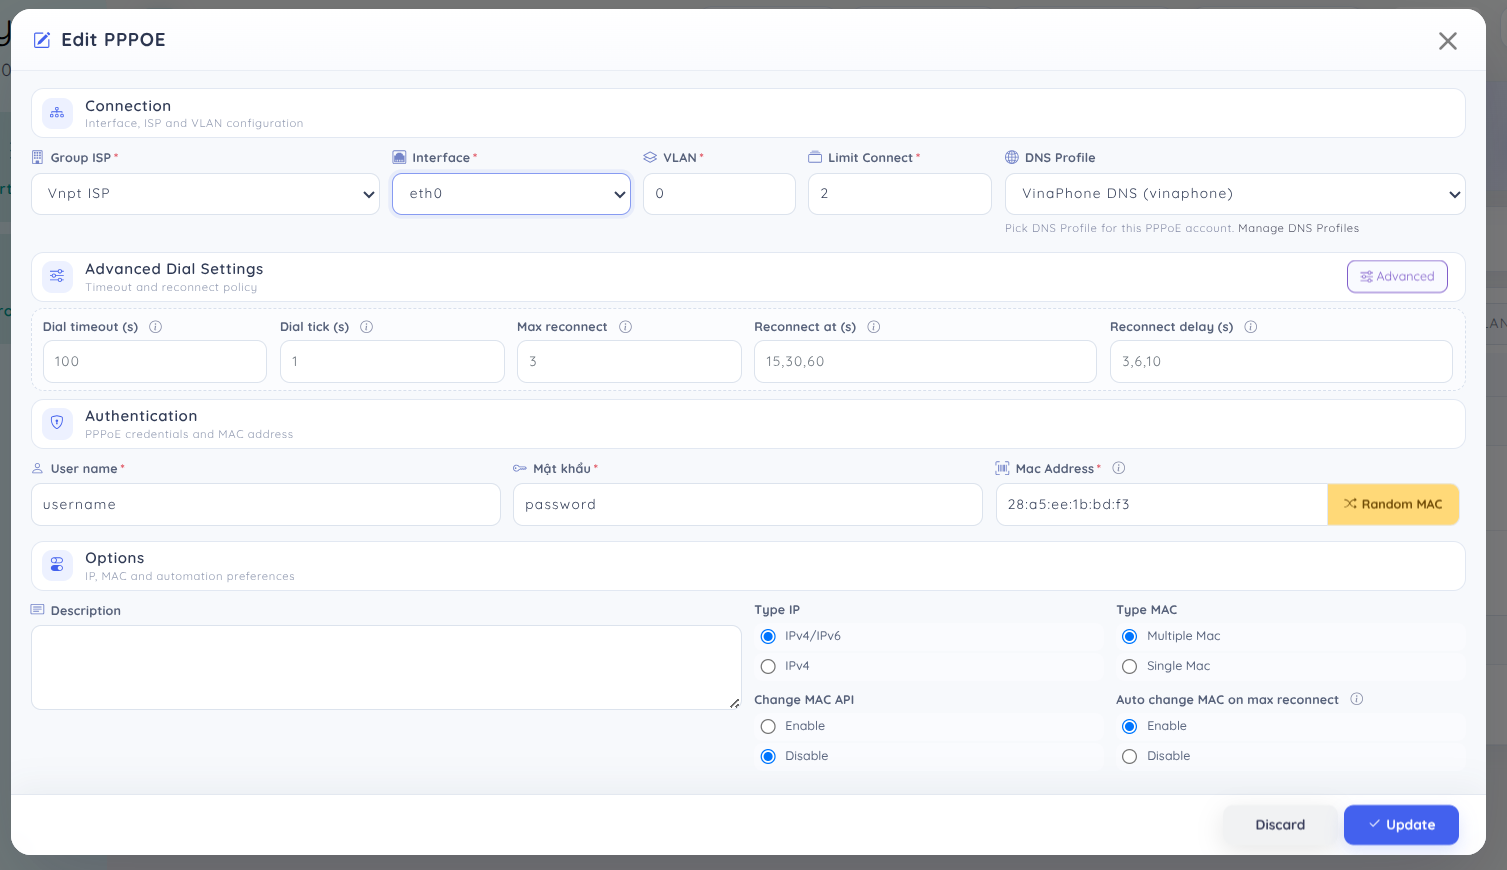This screenshot has width=1507, height=870.
Task: Click the Connection section network icon
Action: (57, 113)
